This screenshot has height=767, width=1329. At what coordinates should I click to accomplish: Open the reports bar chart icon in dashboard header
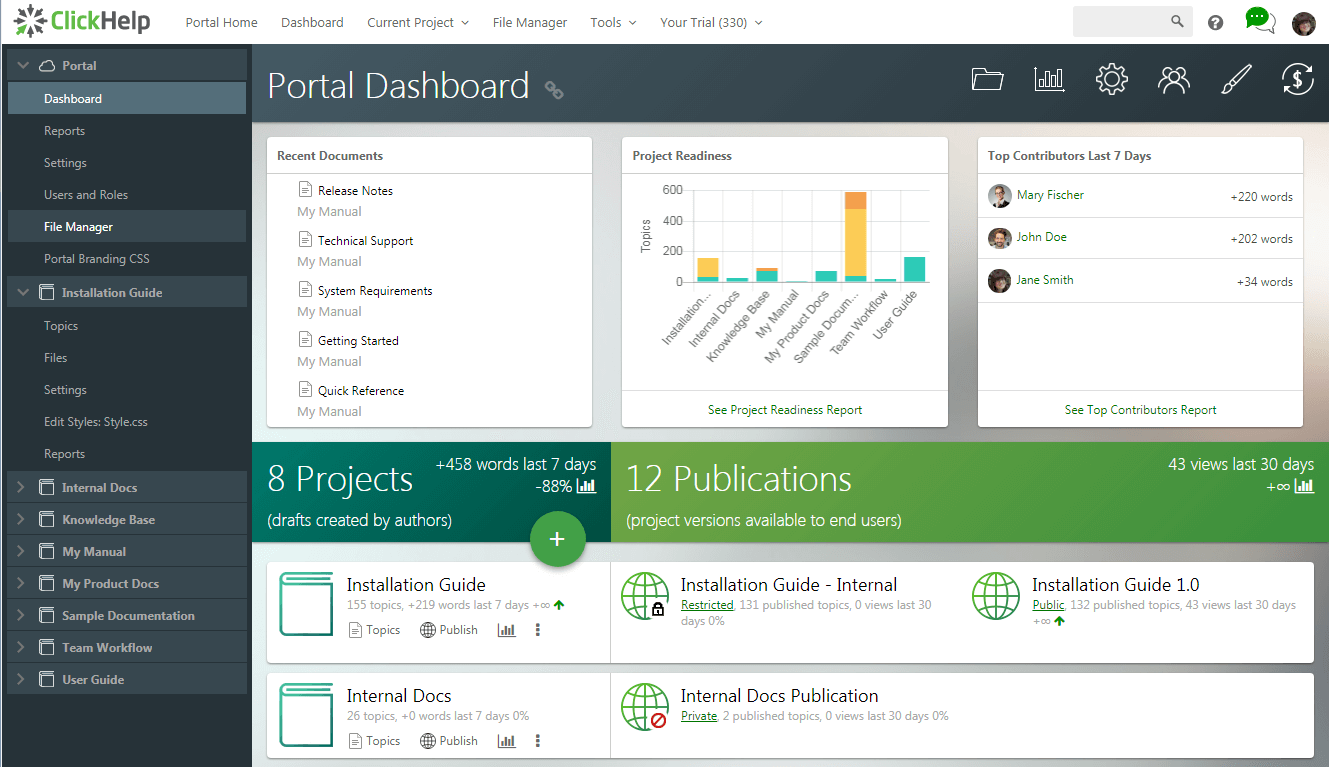click(x=1049, y=79)
